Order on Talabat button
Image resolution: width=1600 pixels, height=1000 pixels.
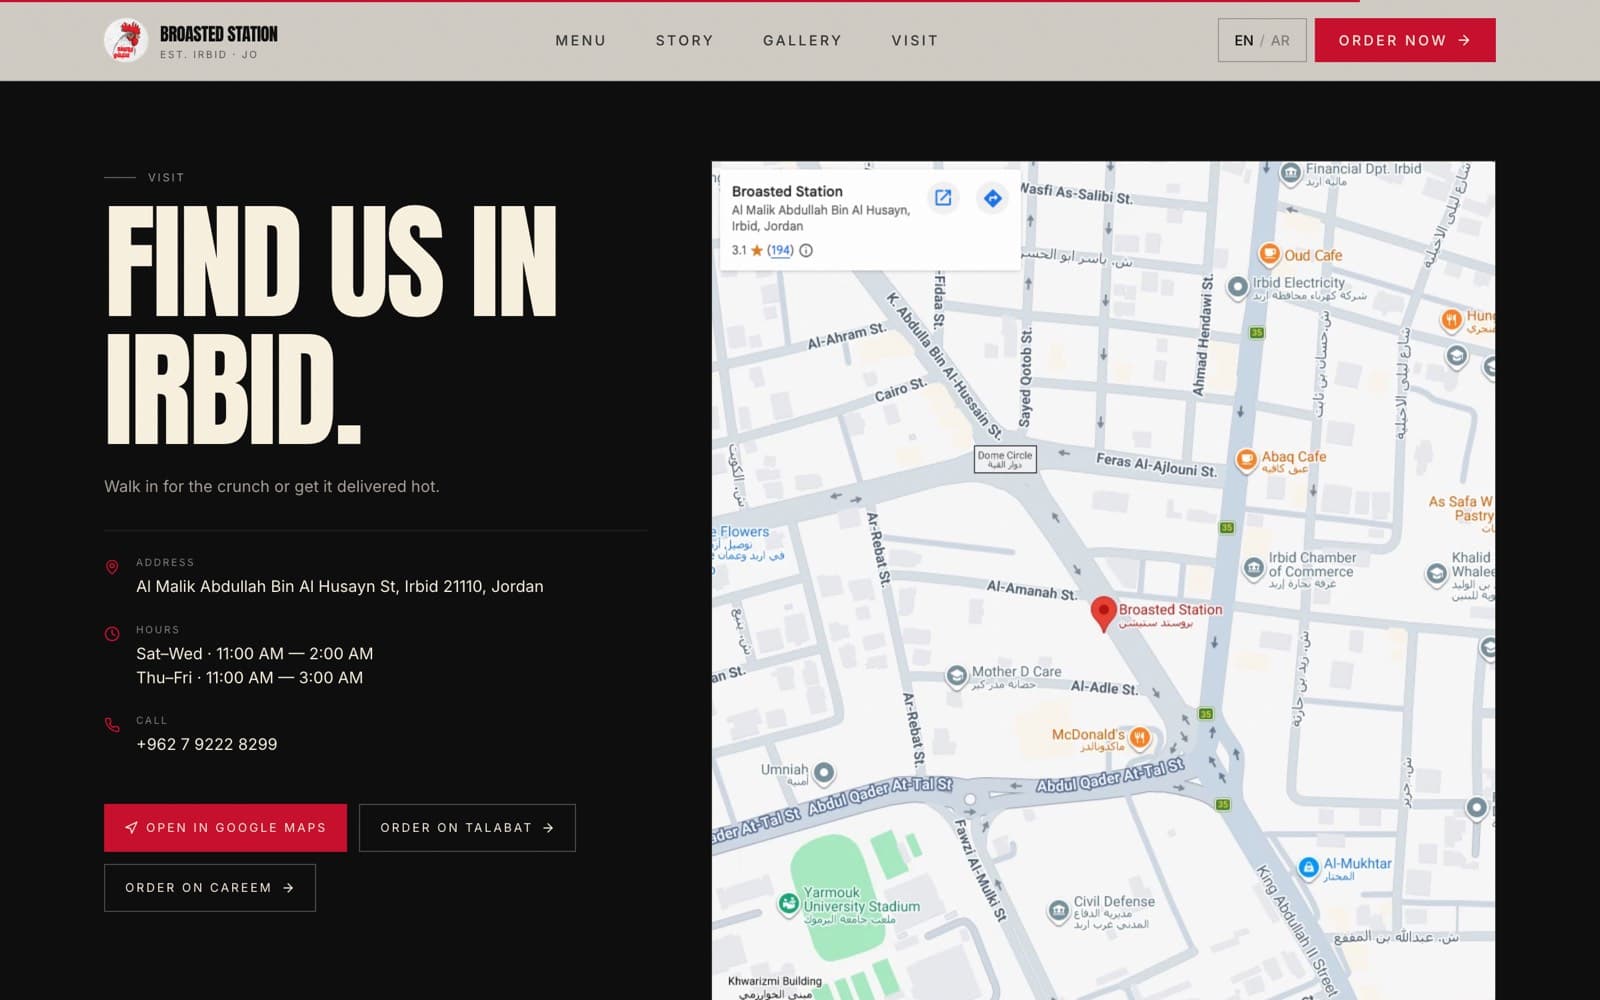click(x=467, y=828)
